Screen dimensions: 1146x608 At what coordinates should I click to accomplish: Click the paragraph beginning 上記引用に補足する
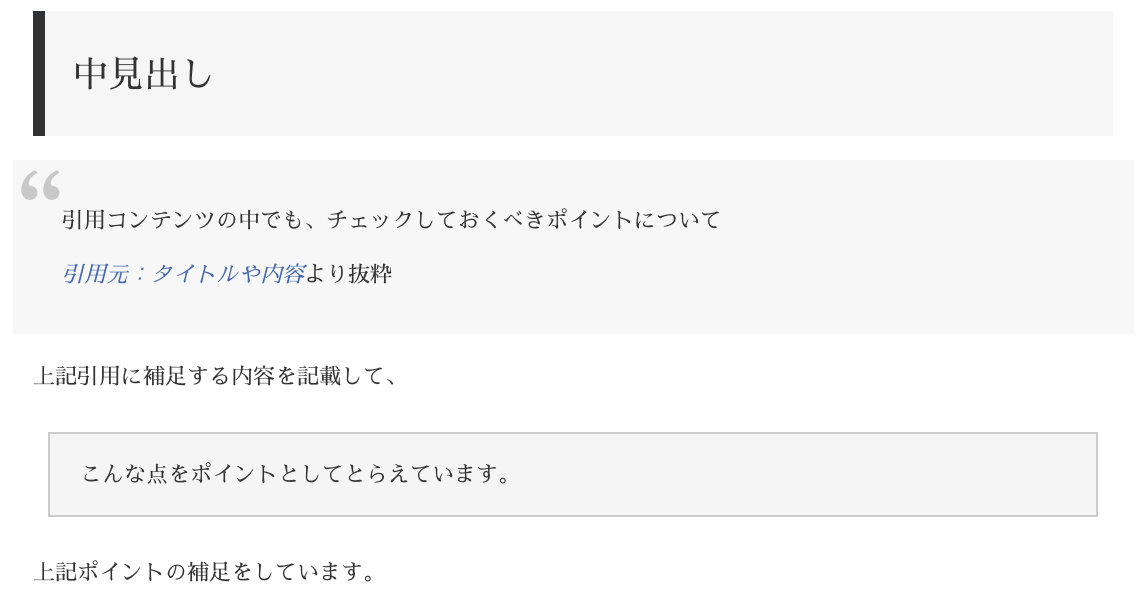coord(216,376)
